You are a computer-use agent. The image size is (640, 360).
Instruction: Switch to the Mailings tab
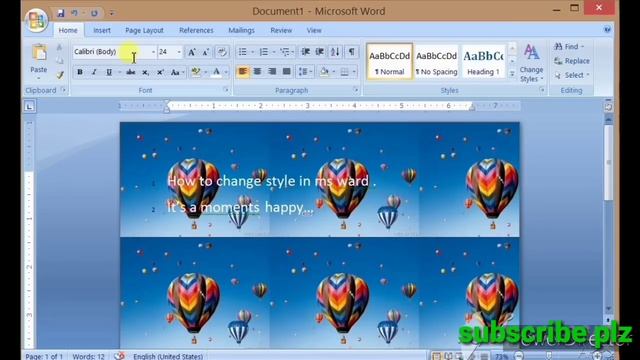click(241, 30)
